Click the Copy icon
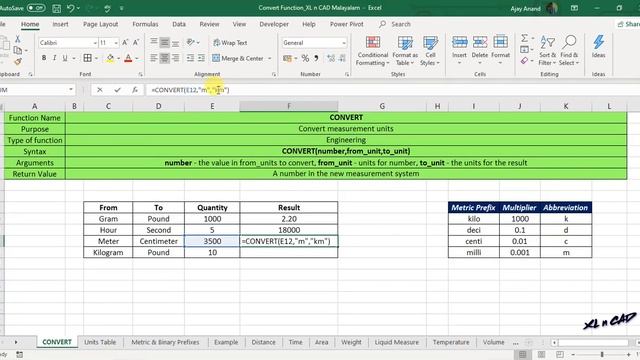The image size is (640, 360). 18,50
